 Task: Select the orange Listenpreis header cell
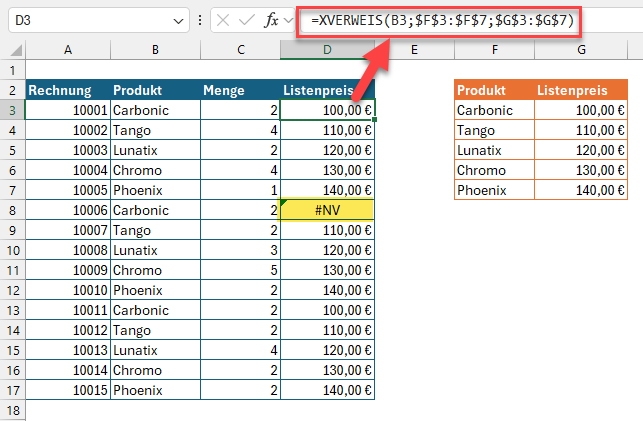tap(581, 90)
